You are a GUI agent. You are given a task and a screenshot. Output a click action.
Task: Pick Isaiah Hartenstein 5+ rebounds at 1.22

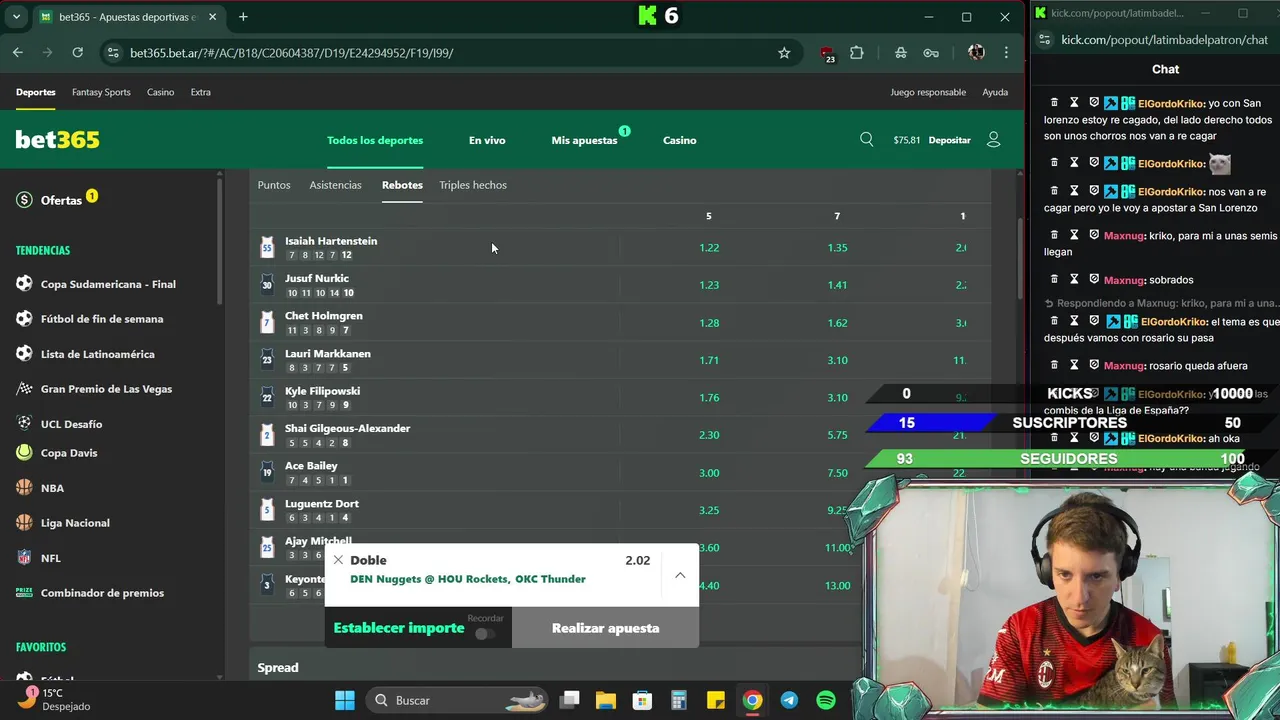709,248
